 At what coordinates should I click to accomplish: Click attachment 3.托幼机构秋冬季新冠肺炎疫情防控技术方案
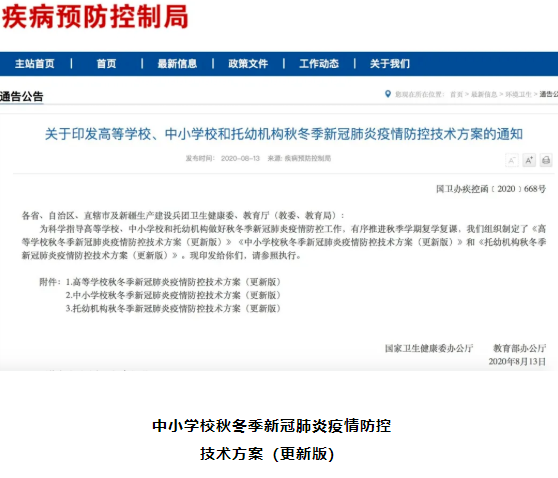click(x=173, y=309)
